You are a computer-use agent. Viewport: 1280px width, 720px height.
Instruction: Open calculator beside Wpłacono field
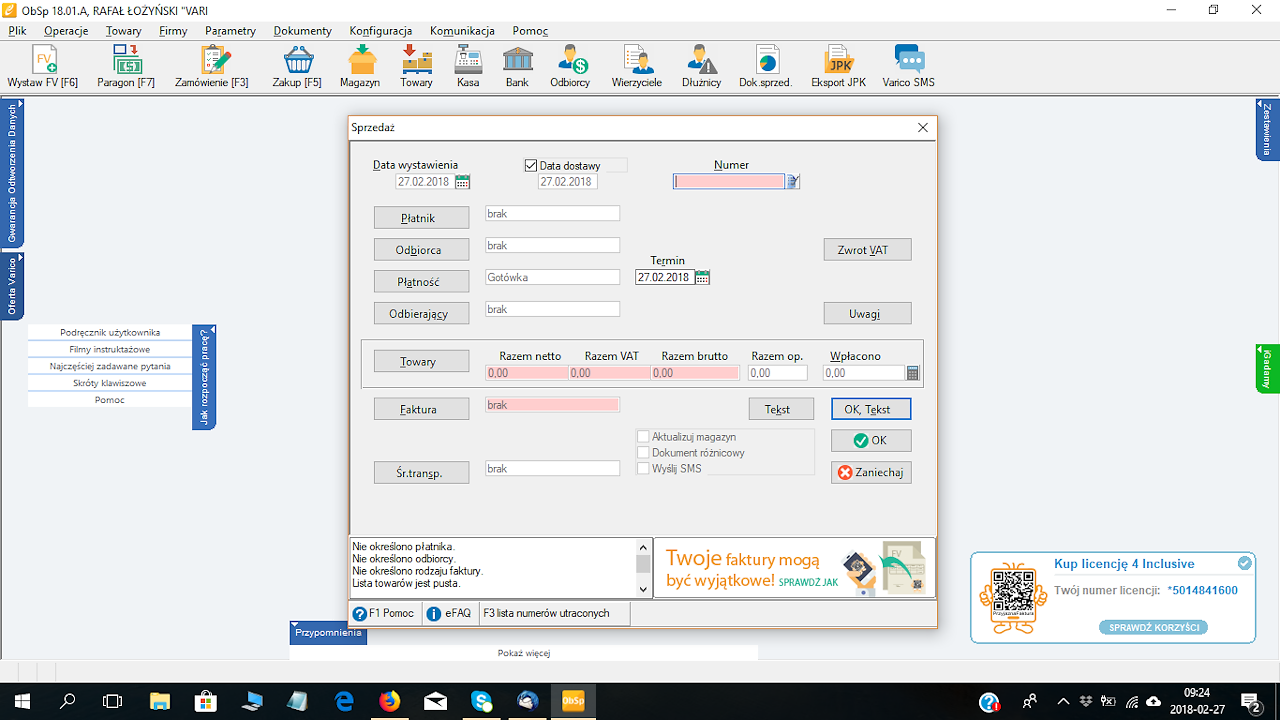click(x=913, y=373)
